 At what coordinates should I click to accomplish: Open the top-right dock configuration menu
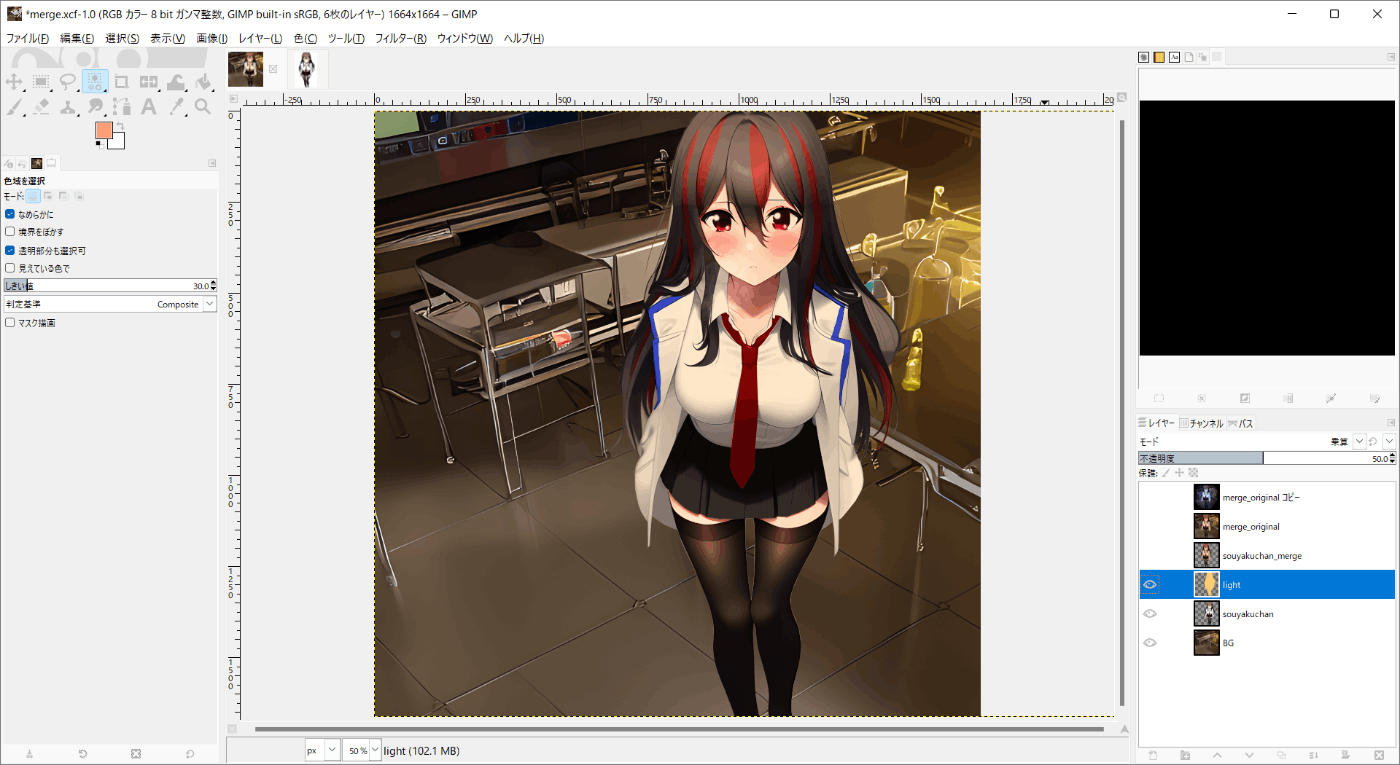1391,57
